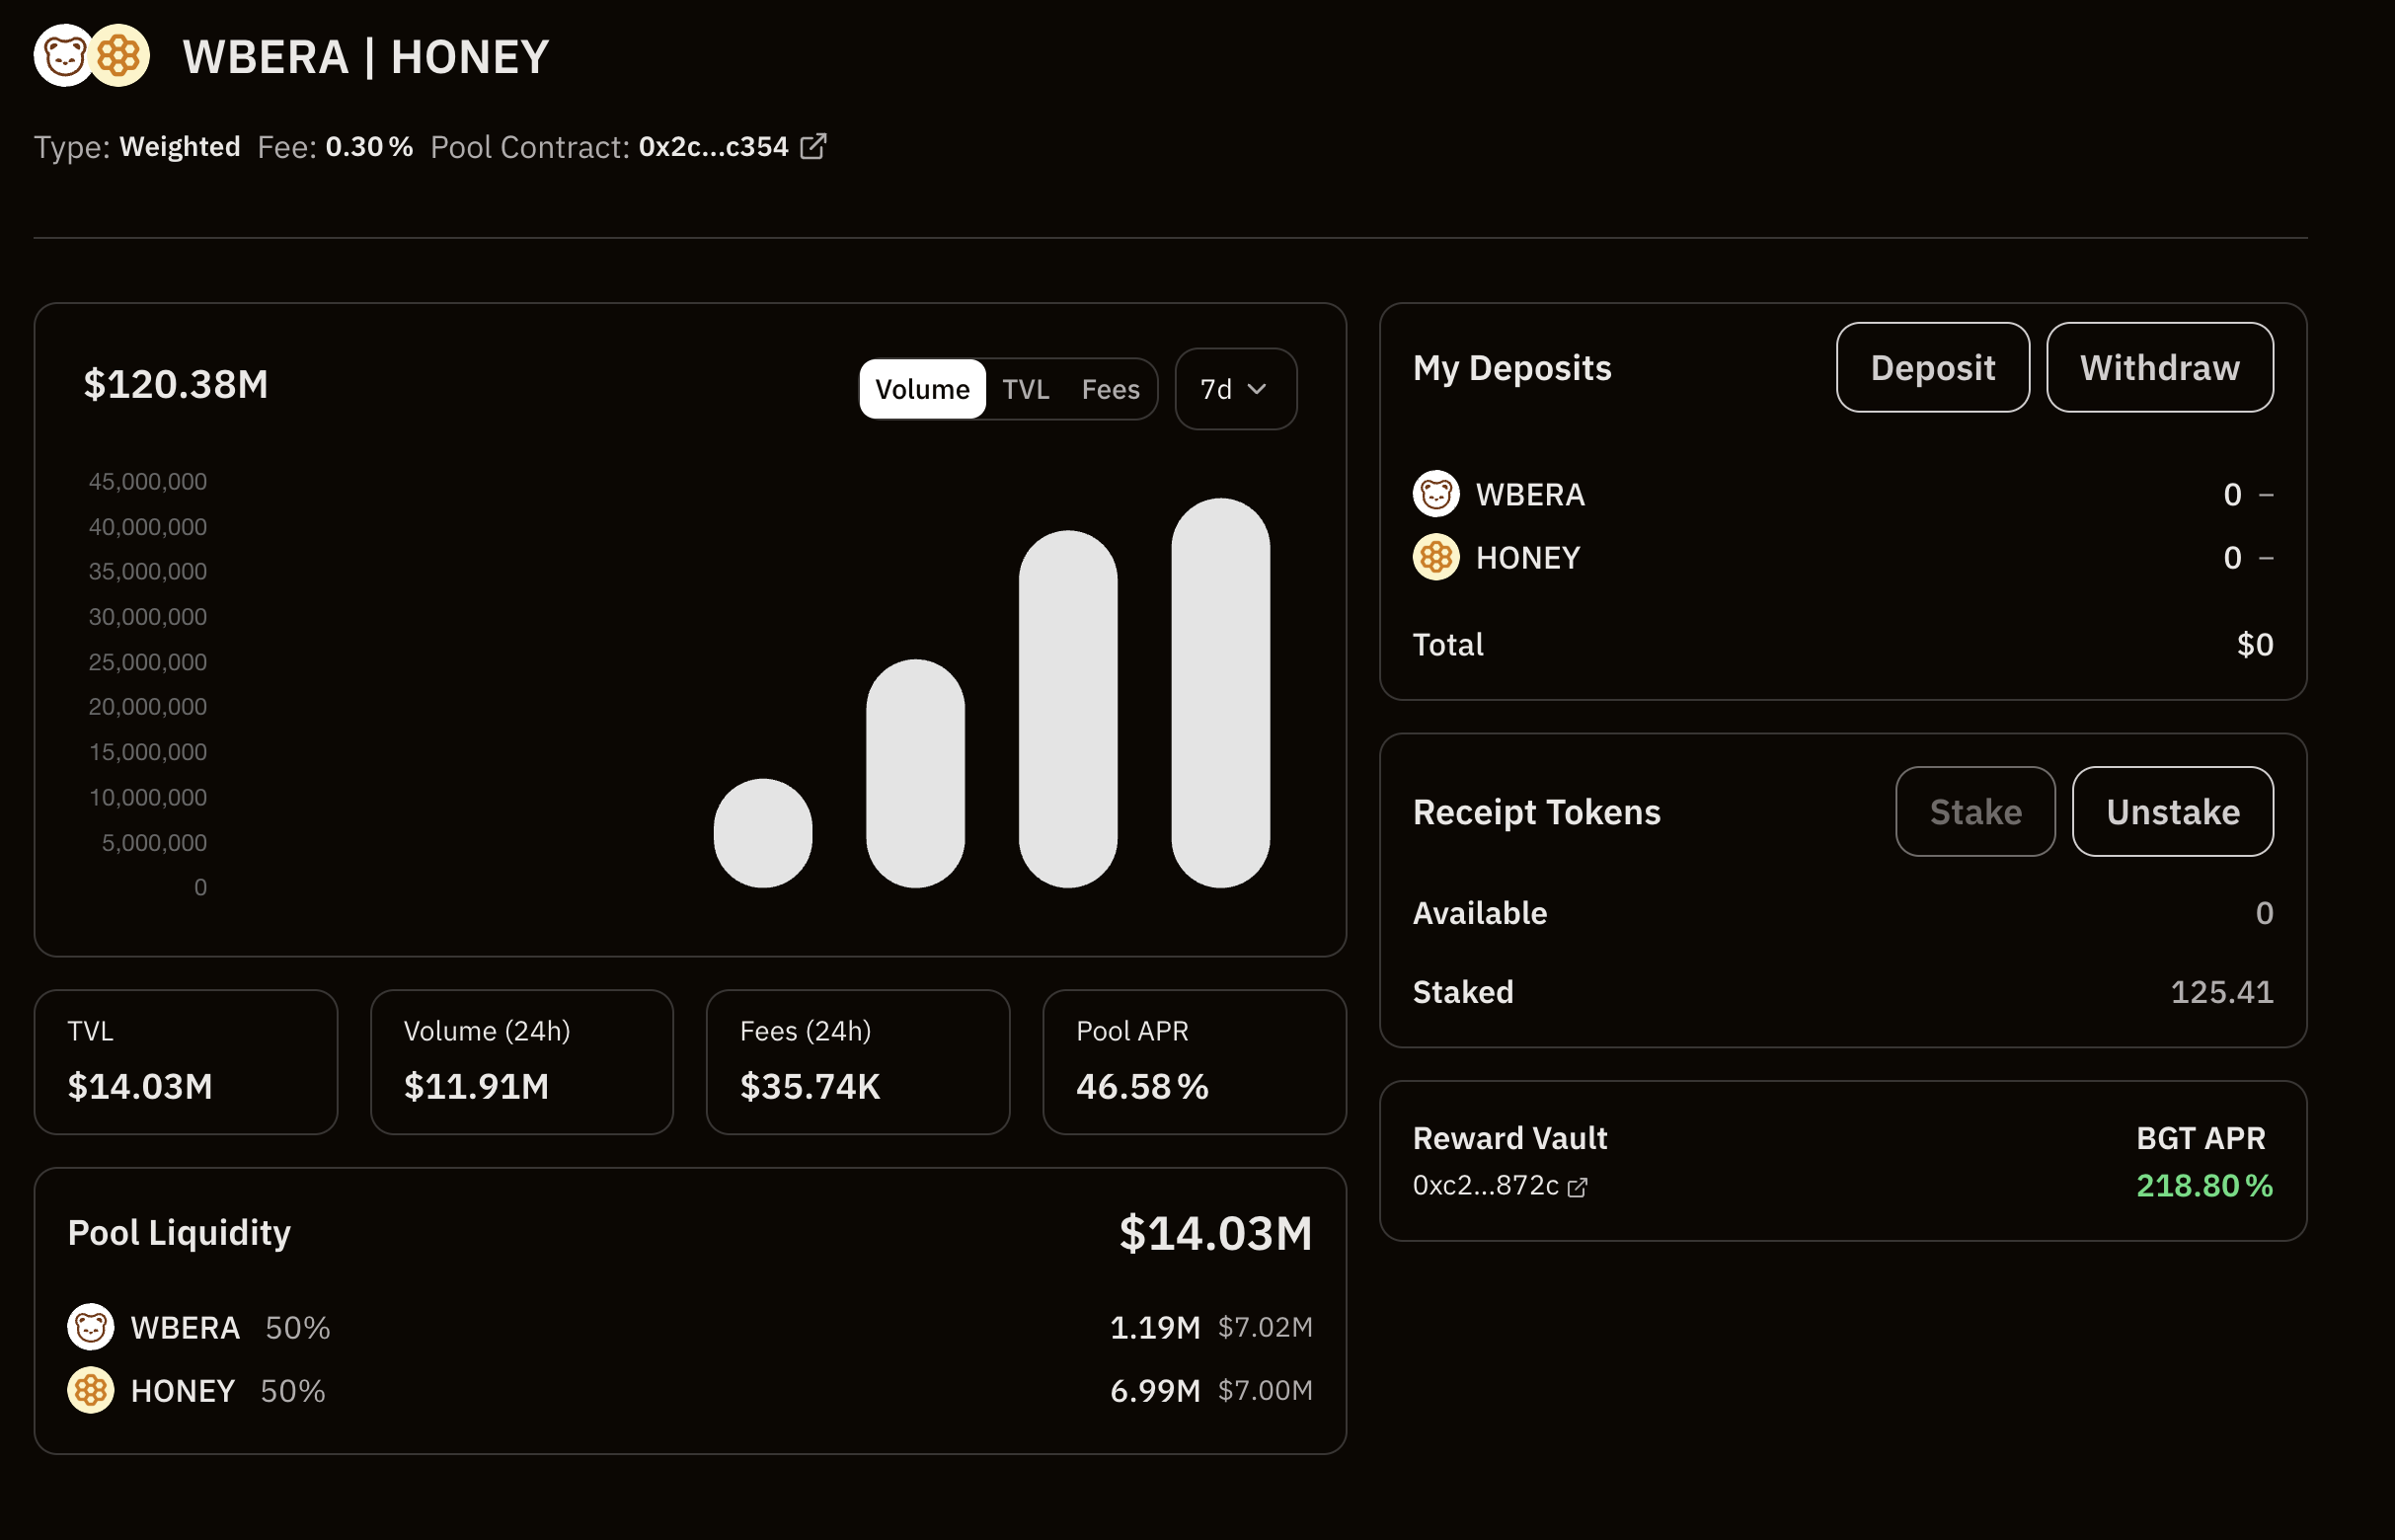Click HONEY token icon in My Deposits
This screenshot has height=1540, width=2395.
1435,557
